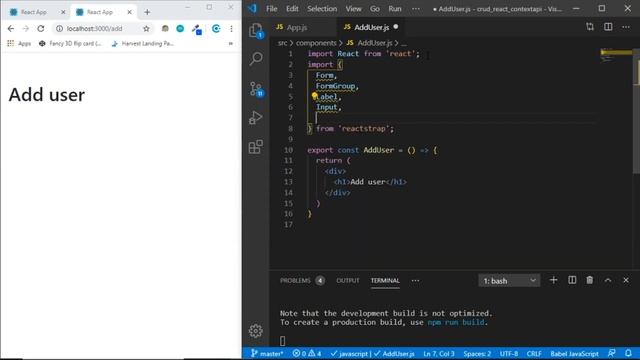Open Apps shortcut in bookmarks bar
Viewport: 640px width, 360px height.
[19, 43]
